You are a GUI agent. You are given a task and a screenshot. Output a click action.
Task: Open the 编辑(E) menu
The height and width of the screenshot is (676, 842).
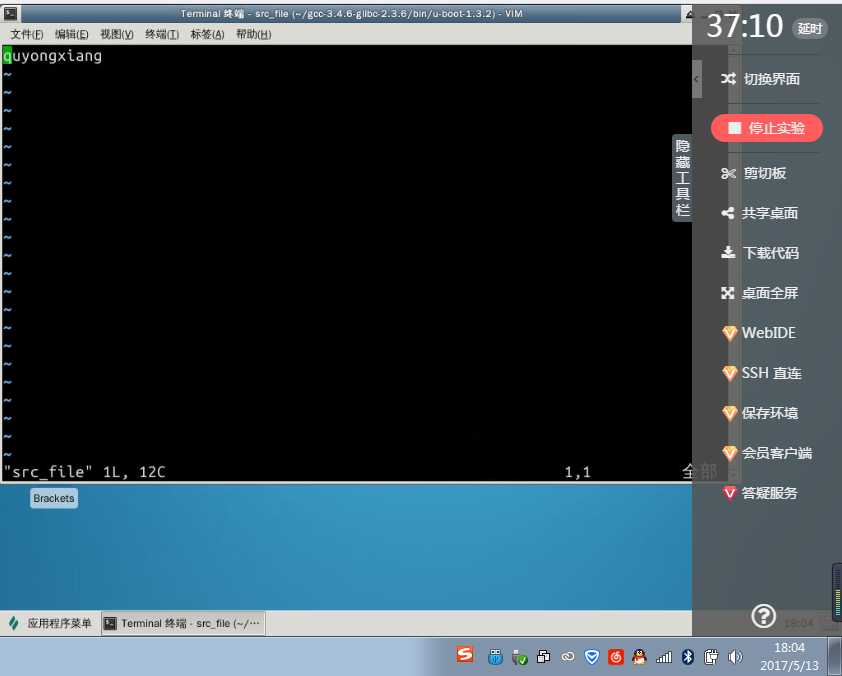click(x=71, y=34)
